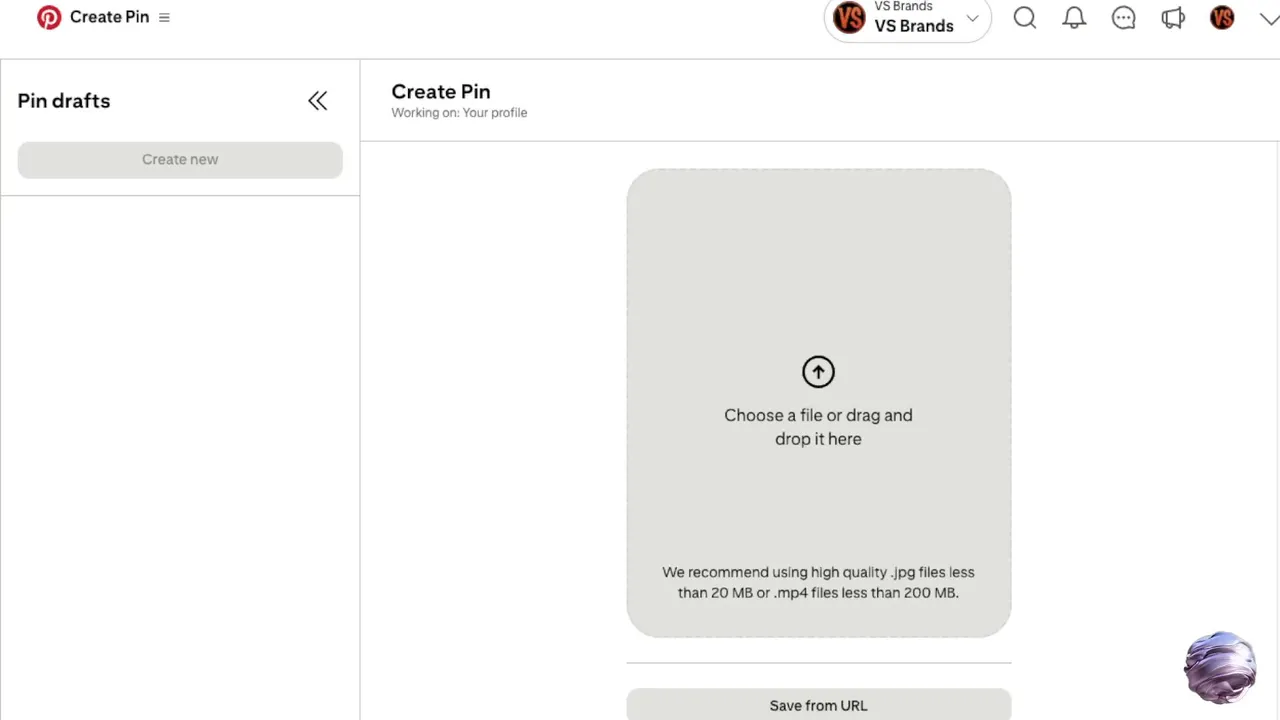Open the search magnifier icon
1280x720 pixels.
click(x=1024, y=18)
